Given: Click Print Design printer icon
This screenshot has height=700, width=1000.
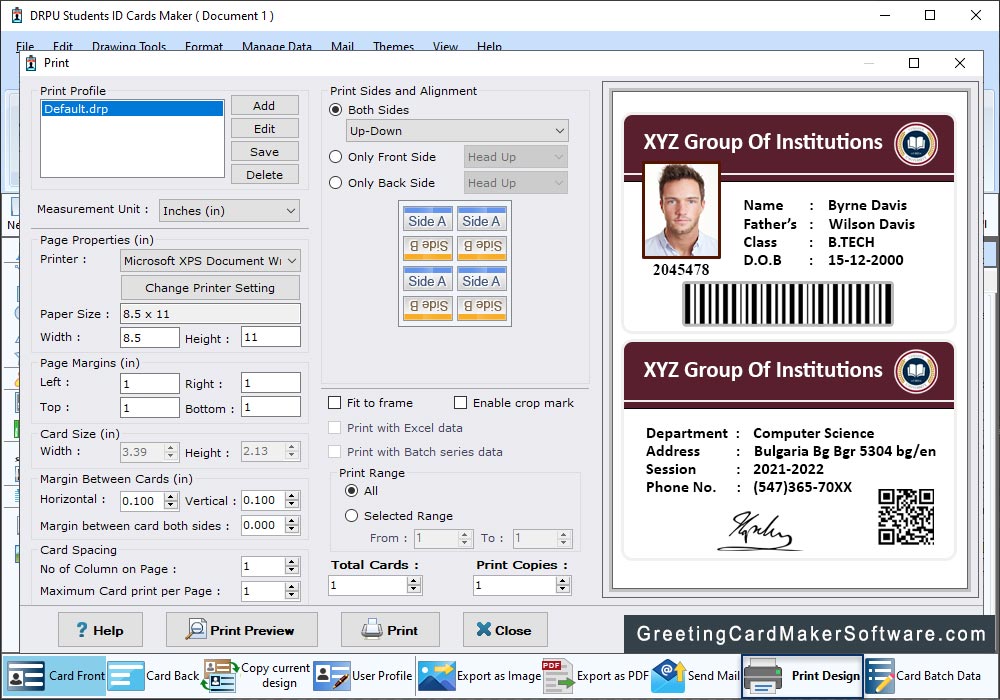Looking at the screenshot, I should pyautogui.click(x=763, y=676).
